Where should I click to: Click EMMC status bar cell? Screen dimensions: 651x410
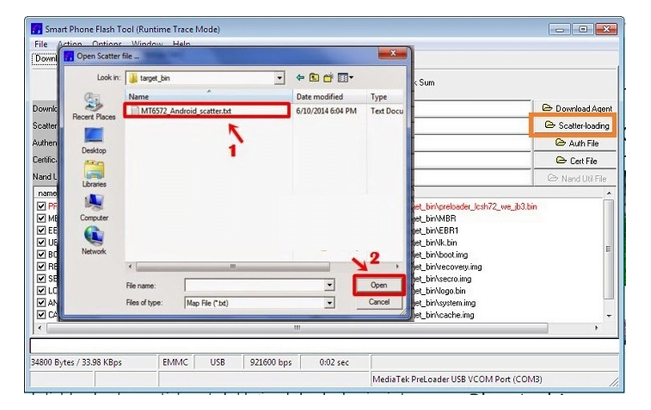point(175,362)
